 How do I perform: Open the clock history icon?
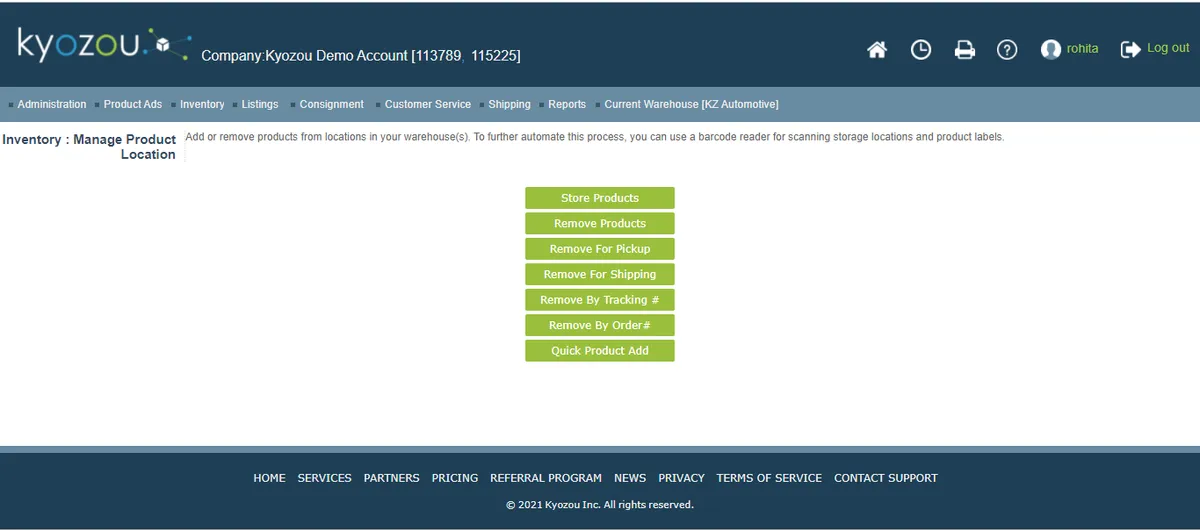(x=921, y=50)
